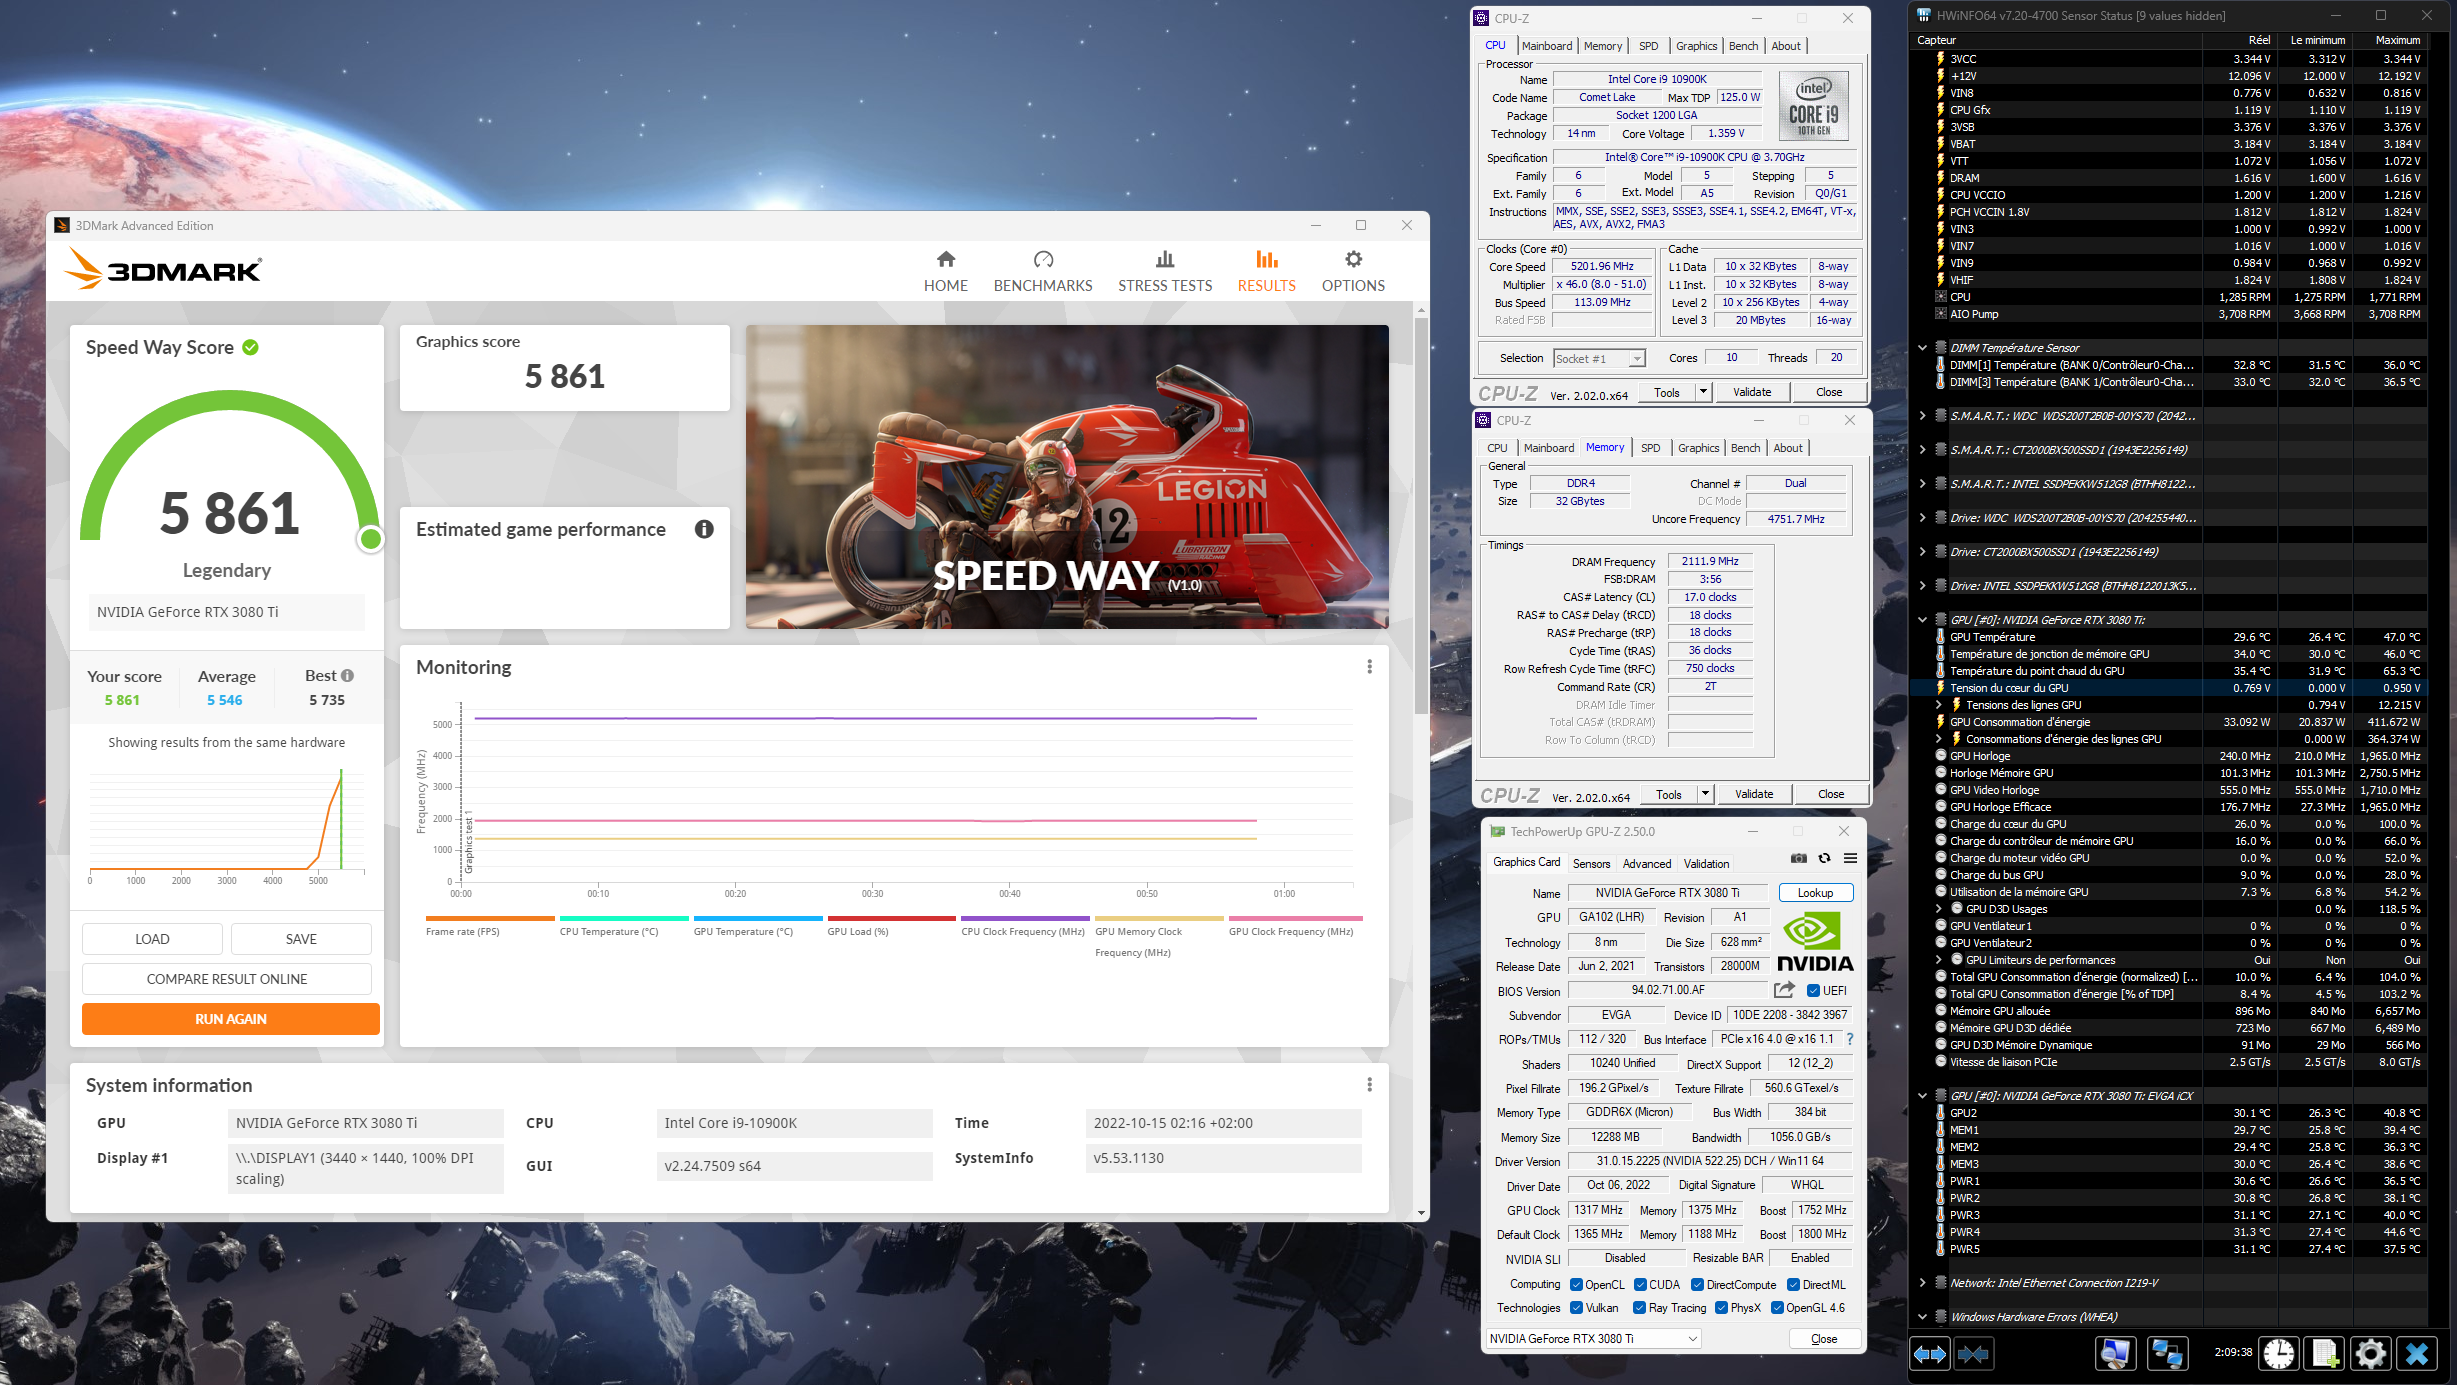Click the GPU-Z refresh icon
The height and width of the screenshot is (1385, 2457).
tap(1824, 859)
